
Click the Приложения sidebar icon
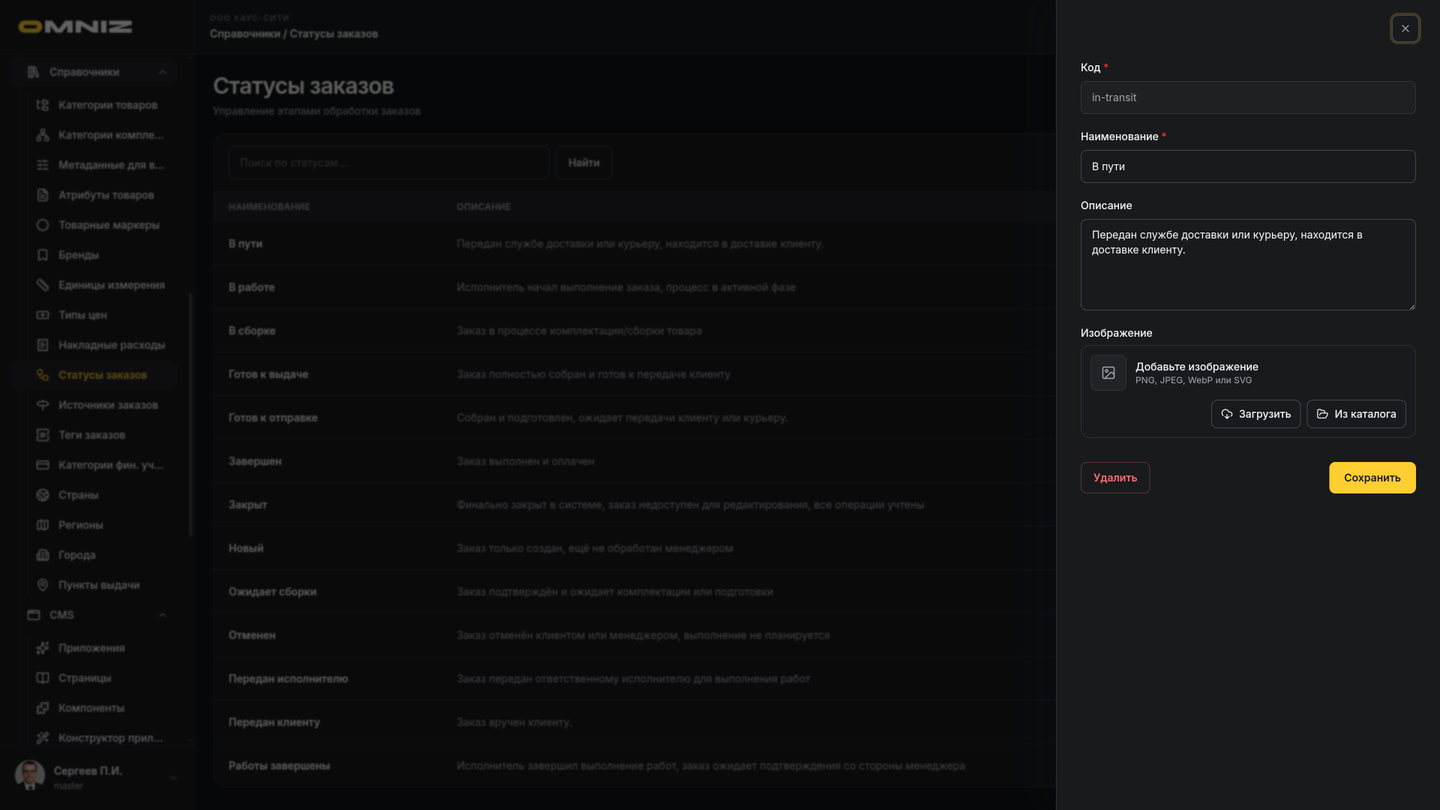click(42, 648)
